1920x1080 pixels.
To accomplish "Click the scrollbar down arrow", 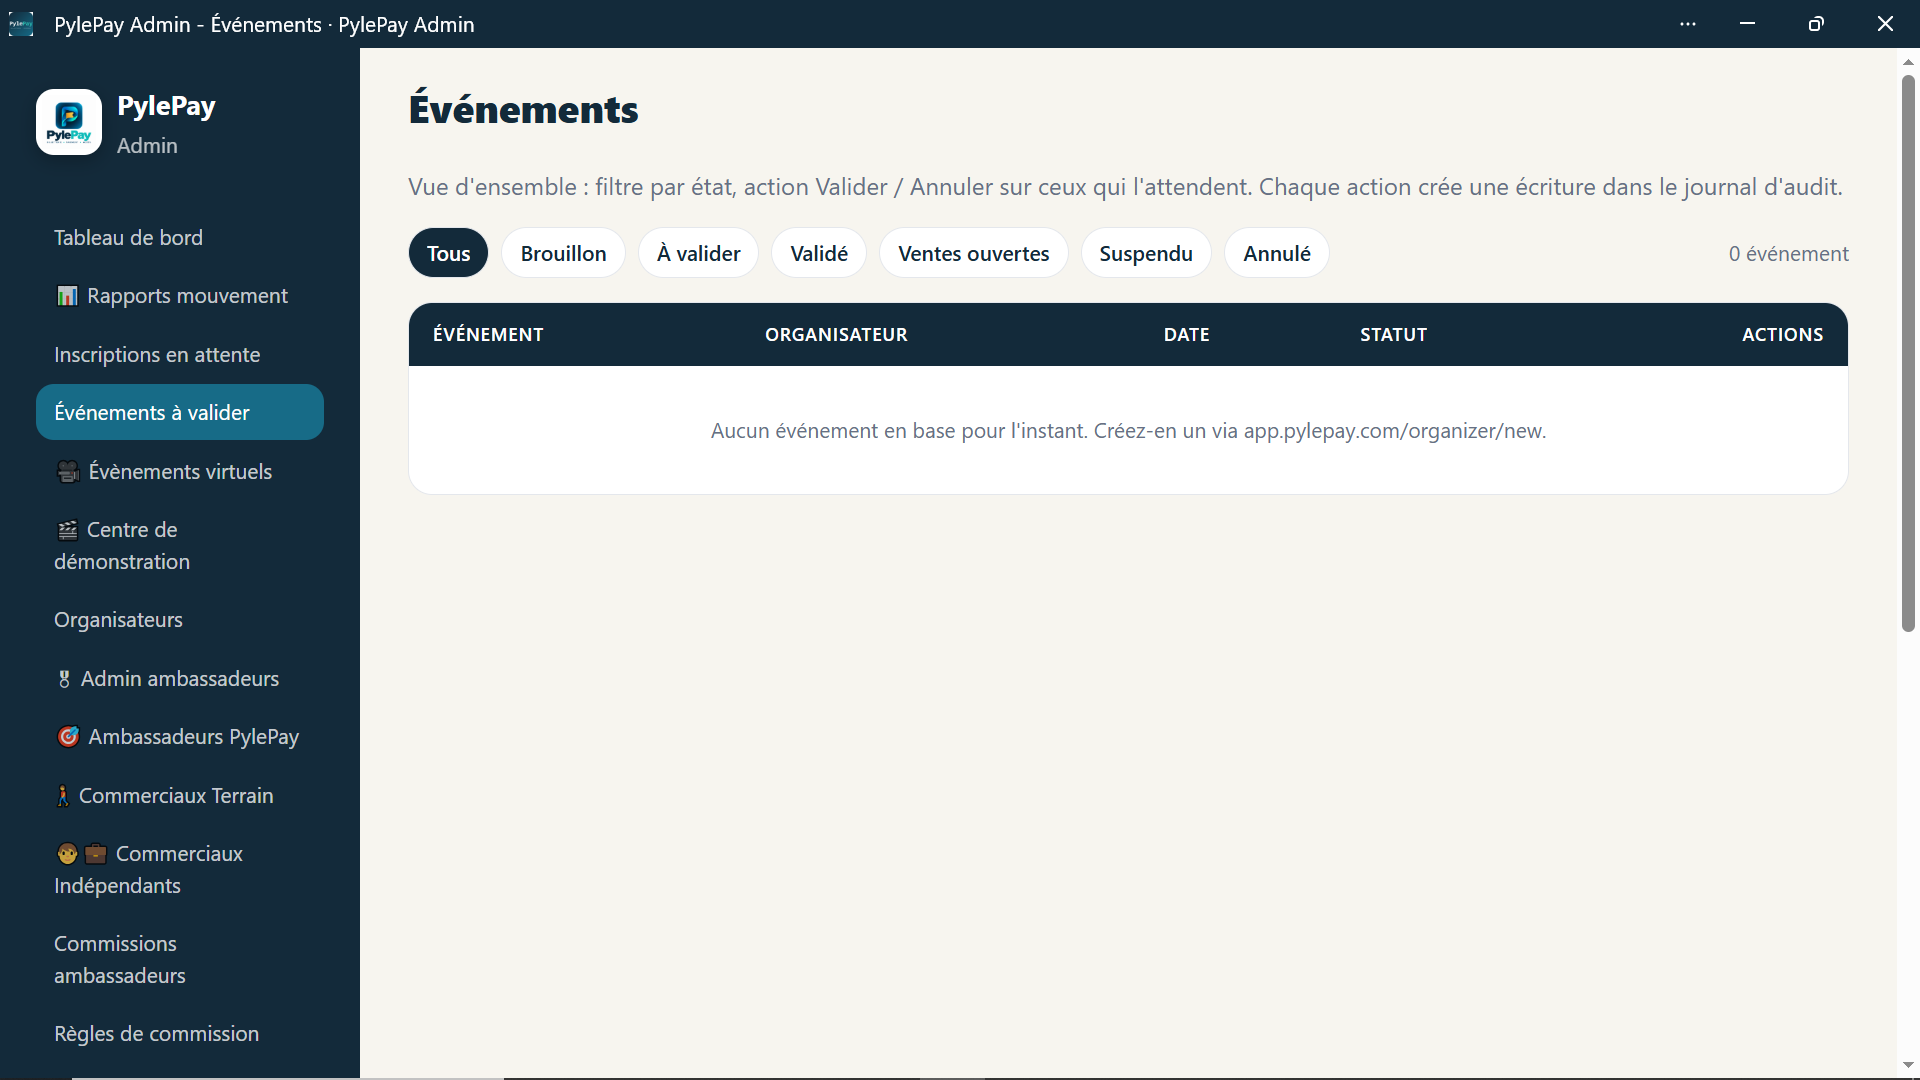I will click(1908, 1066).
